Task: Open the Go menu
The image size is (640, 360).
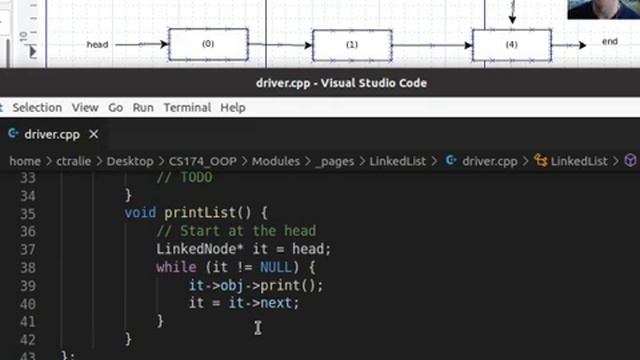Action: click(116, 107)
